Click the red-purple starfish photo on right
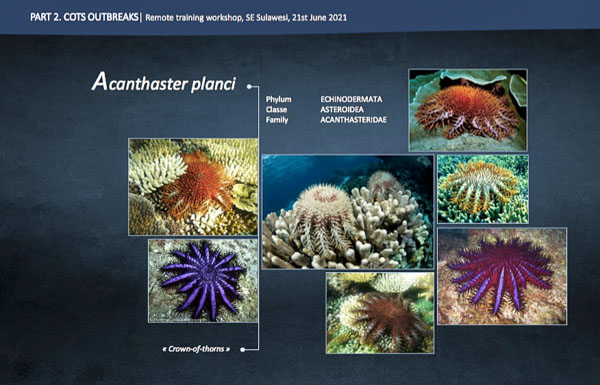Image resolution: width=600 pixels, height=385 pixels. tap(502, 276)
